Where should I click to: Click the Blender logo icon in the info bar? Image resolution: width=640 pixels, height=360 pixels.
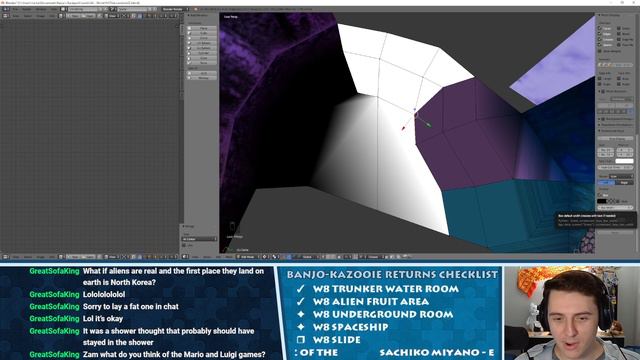click(195, 9)
